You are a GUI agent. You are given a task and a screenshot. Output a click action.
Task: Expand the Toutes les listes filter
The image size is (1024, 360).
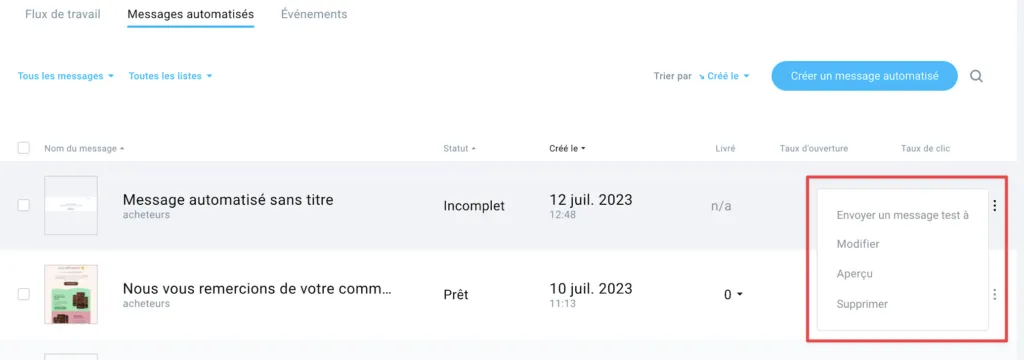(170, 76)
